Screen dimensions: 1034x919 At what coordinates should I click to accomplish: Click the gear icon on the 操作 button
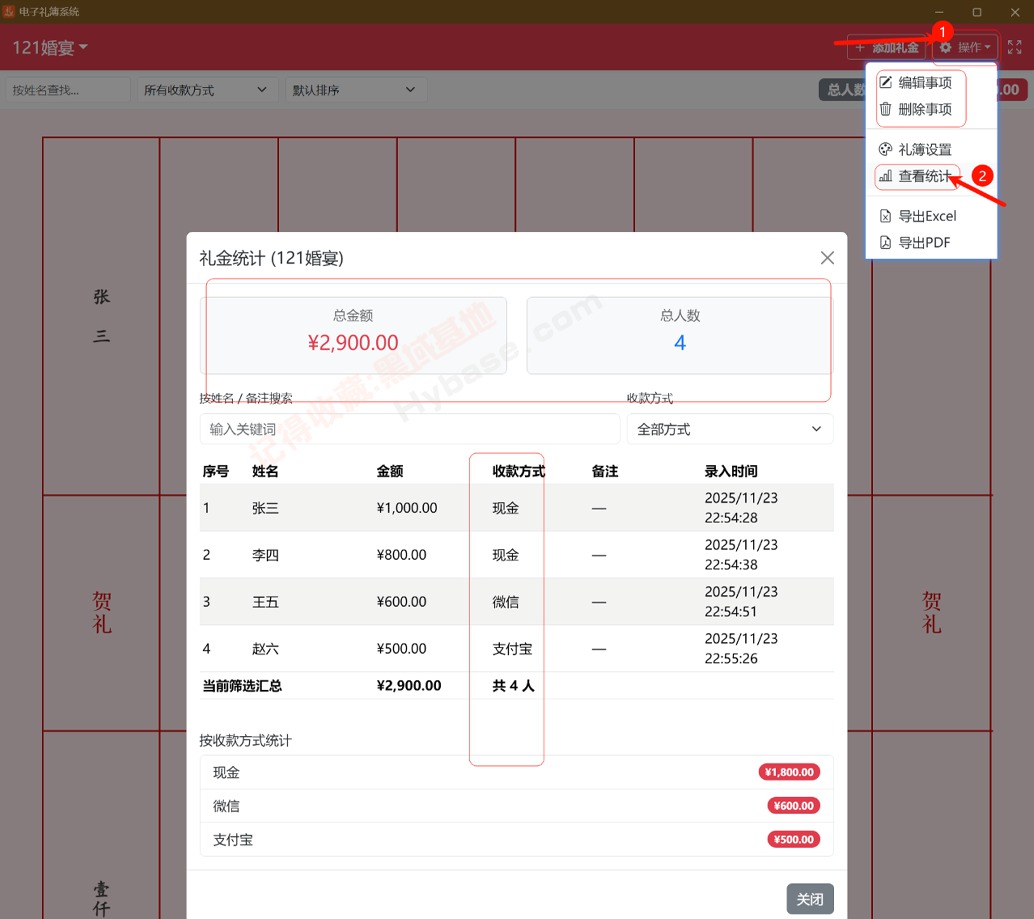(x=946, y=46)
